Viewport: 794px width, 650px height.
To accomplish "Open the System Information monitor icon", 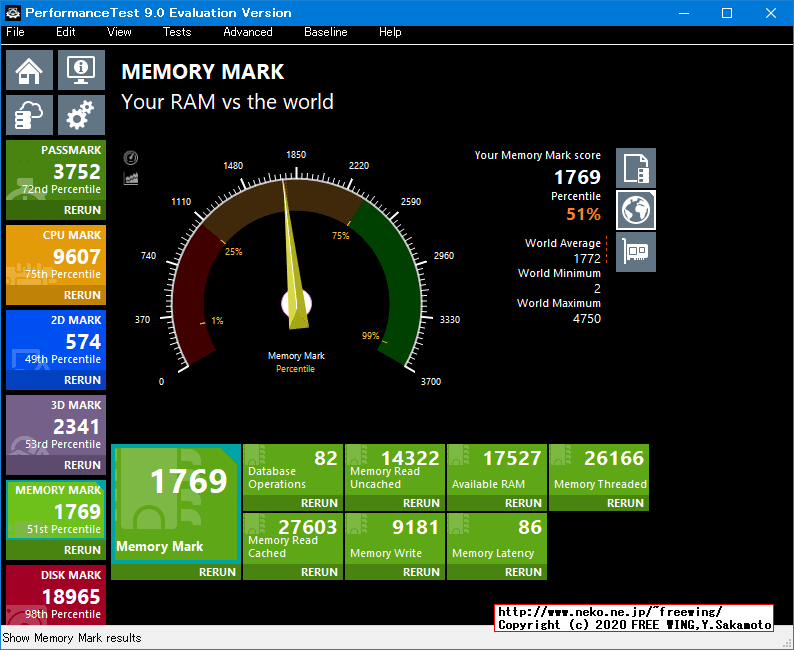I will click(x=81, y=70).
